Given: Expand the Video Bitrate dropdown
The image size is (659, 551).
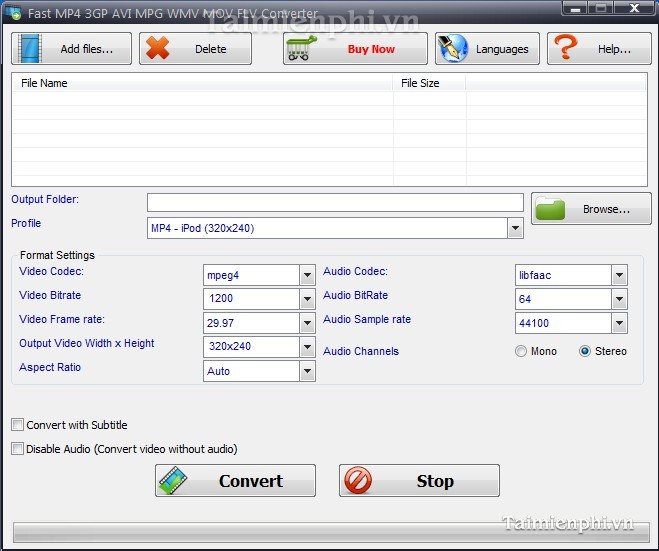Looking at the screenshot, I should (307, 299).
